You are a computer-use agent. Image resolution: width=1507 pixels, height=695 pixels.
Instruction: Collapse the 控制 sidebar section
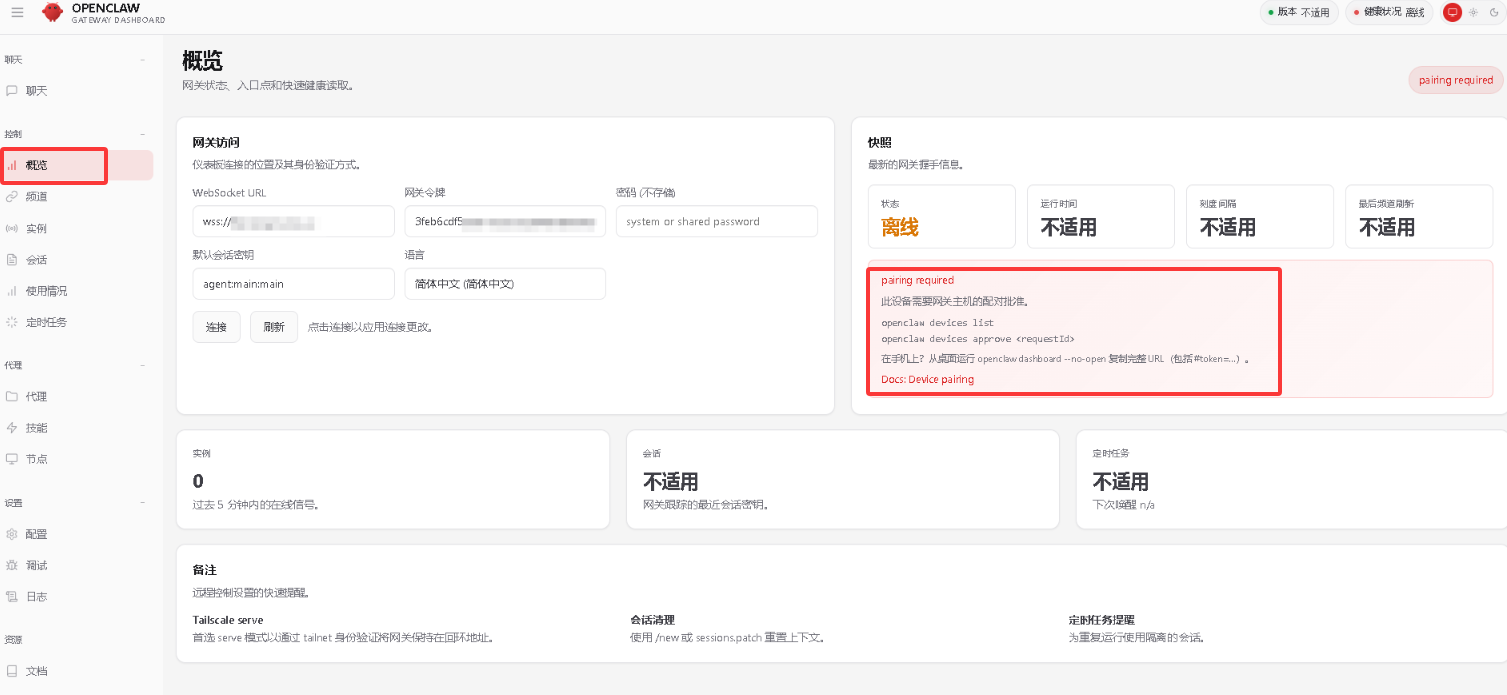pyautogui.click(x=145, y=133)
